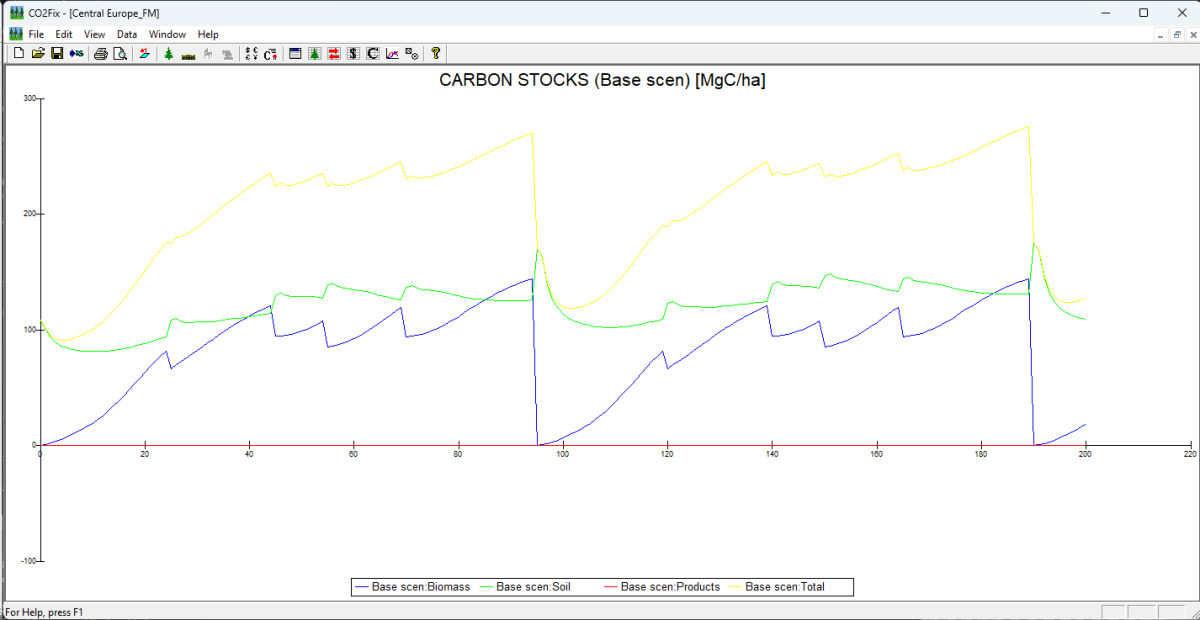The height and width of the screenshot is (620, 1200).
Task: Click the blue arrows icon next to Save
Action: pyautogui.click(x=76, y=53)
